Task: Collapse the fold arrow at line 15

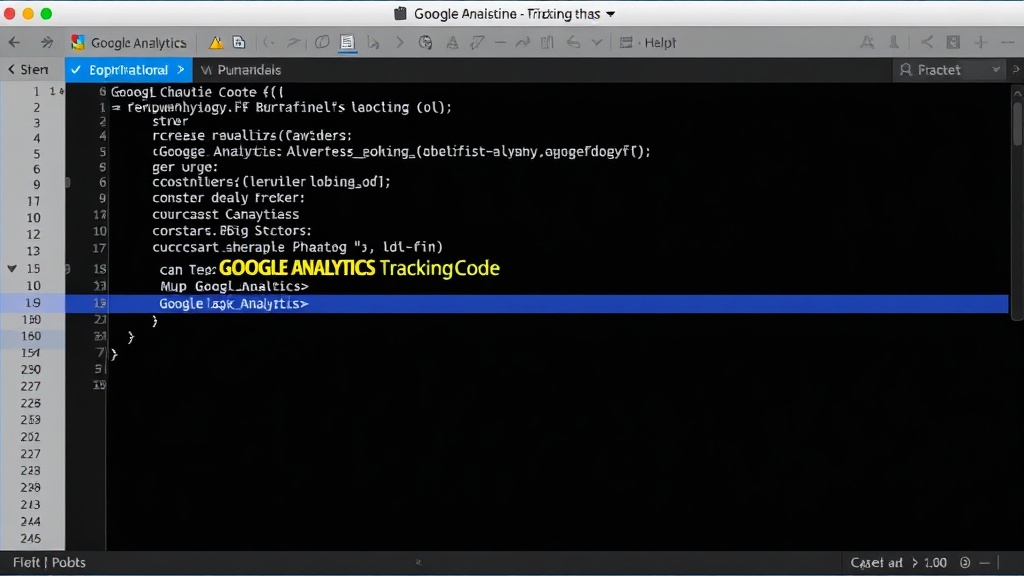Action: [x=12, y=268]
